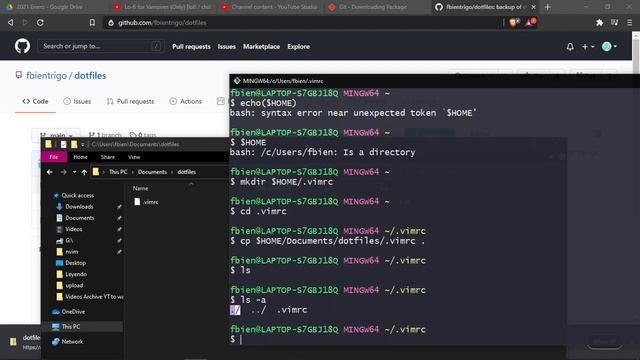Open the Home ribbon tab in File Explorer
Screen dimensions: 640x360
tap(80, 157)
